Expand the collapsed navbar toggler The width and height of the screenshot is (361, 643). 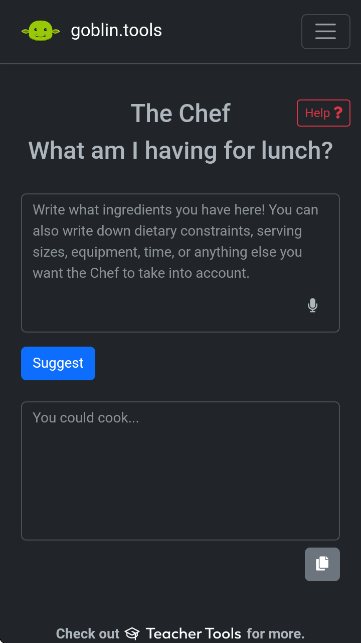coord(326,32)
